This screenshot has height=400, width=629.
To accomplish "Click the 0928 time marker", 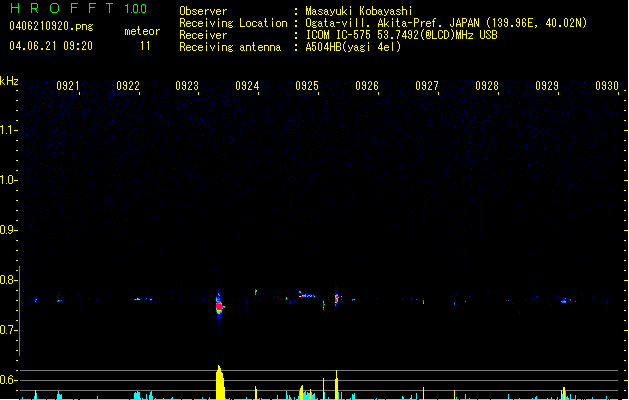I will point(487,86).
